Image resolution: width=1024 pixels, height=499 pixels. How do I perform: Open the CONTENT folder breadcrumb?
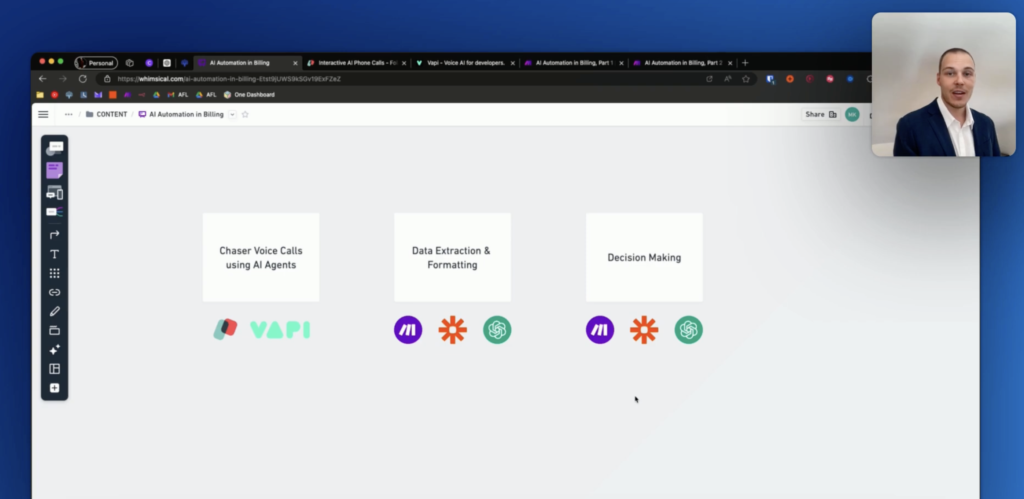coord(106,114)
